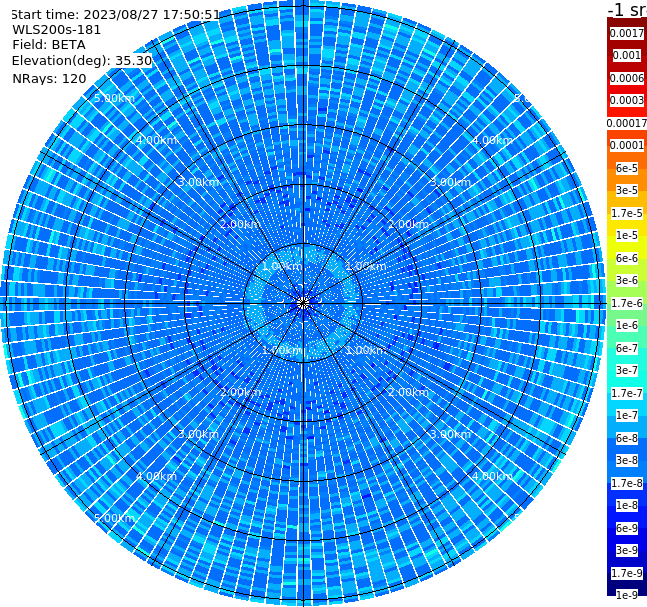Click the 1e-9 colorbar minimum label
This screenshot has width=647, height=607.
point(627,595)
